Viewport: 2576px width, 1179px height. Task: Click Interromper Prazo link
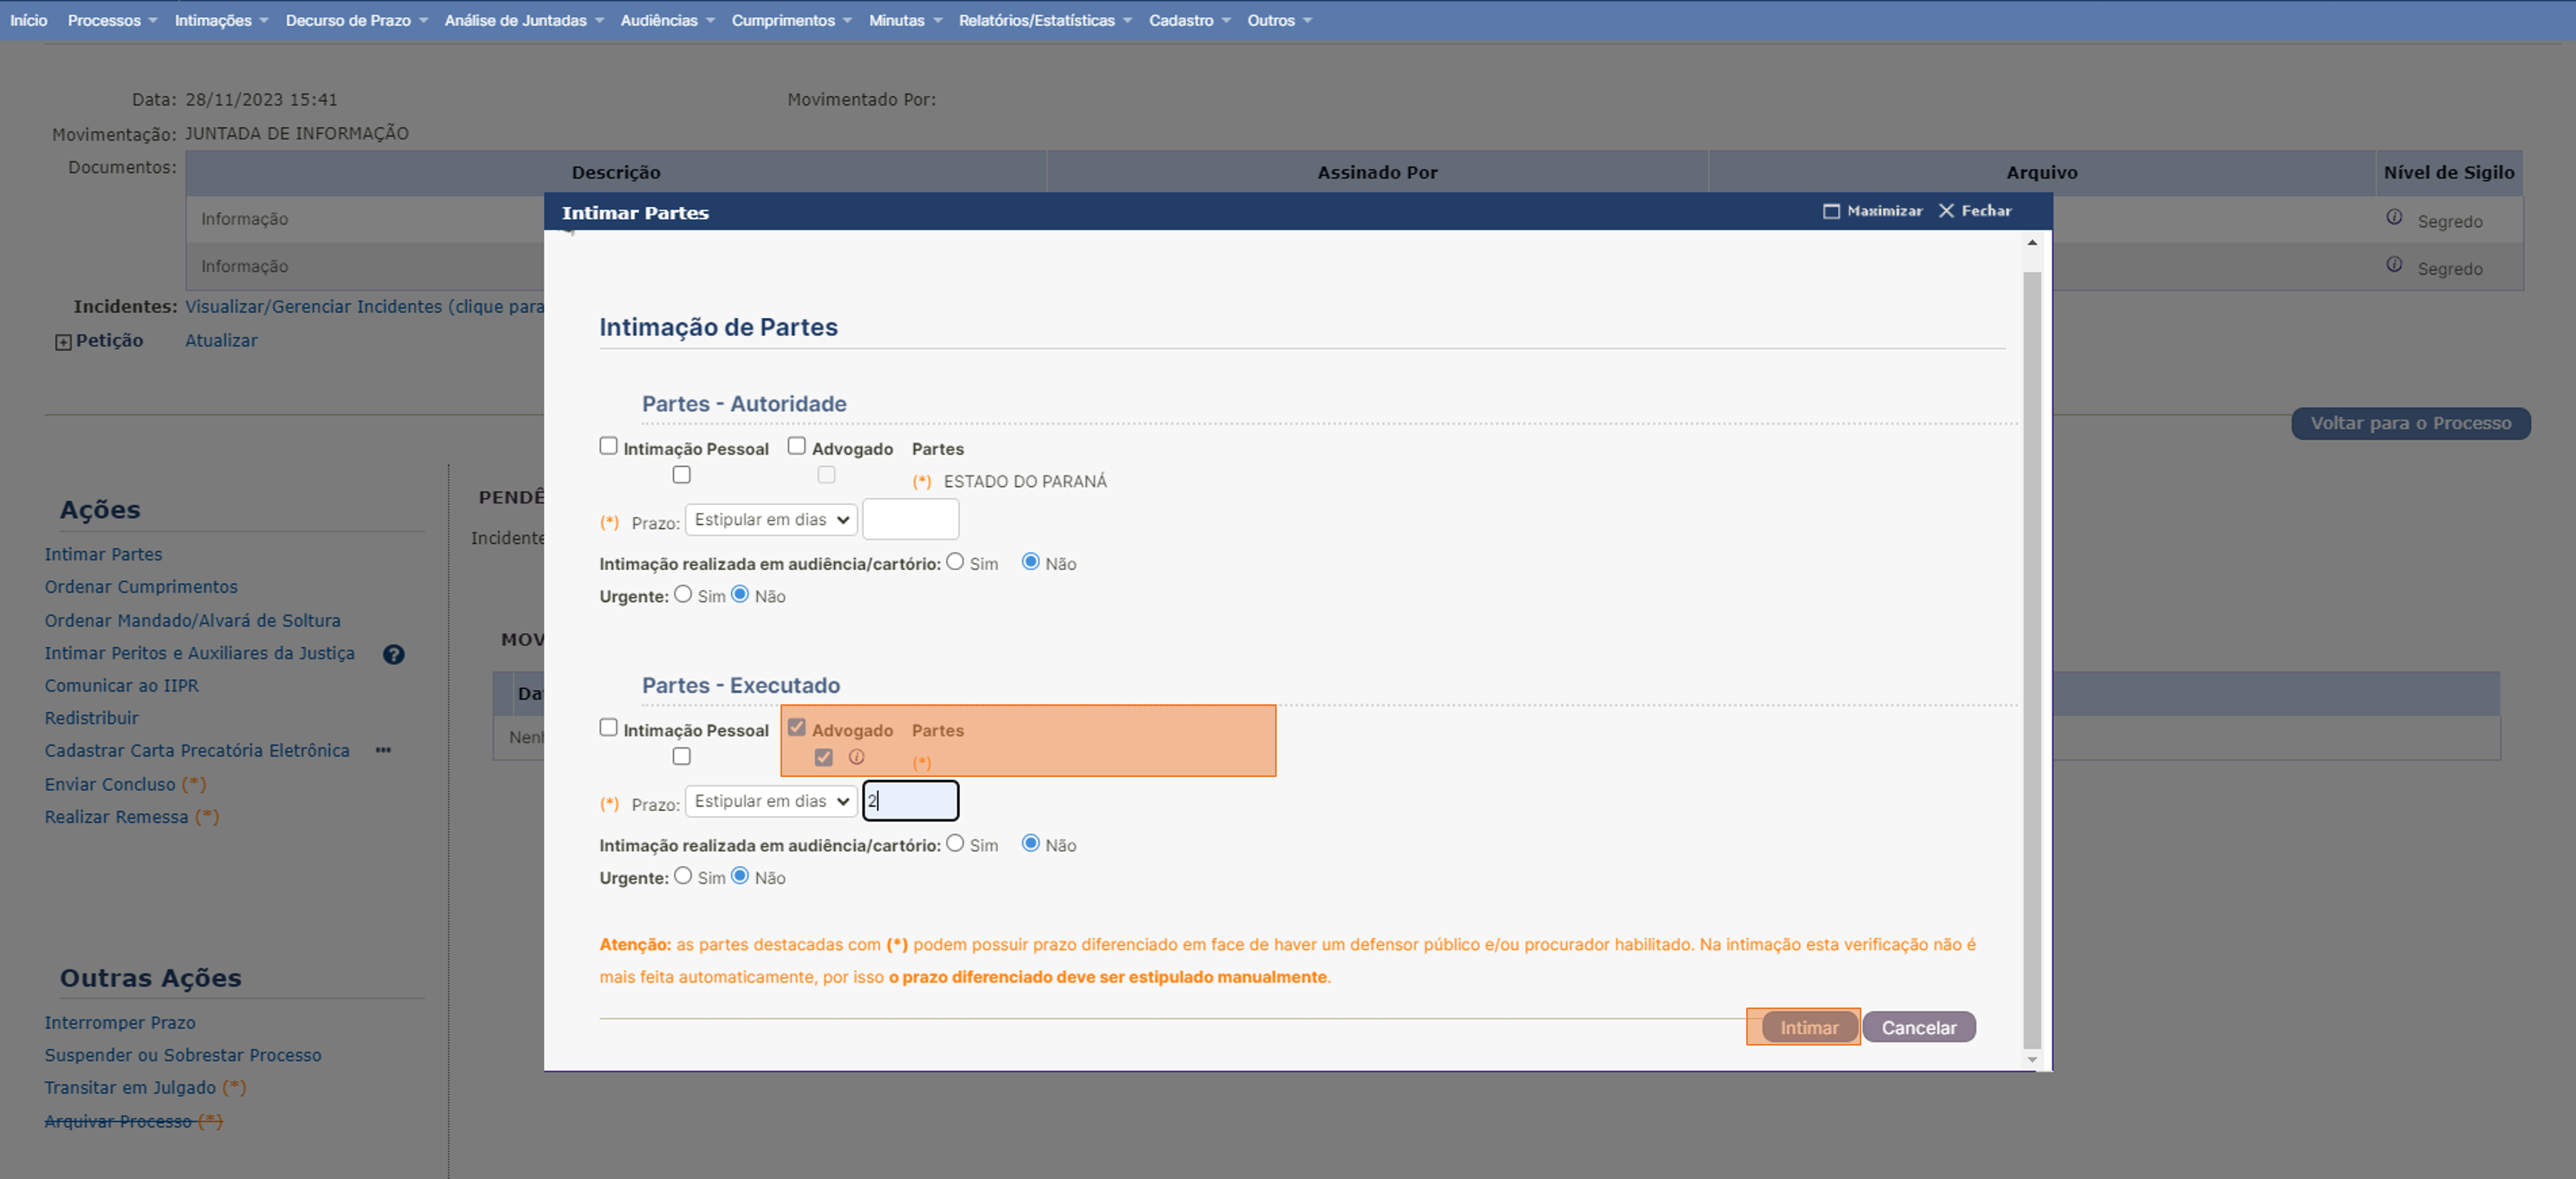(x=120, y=1022)
